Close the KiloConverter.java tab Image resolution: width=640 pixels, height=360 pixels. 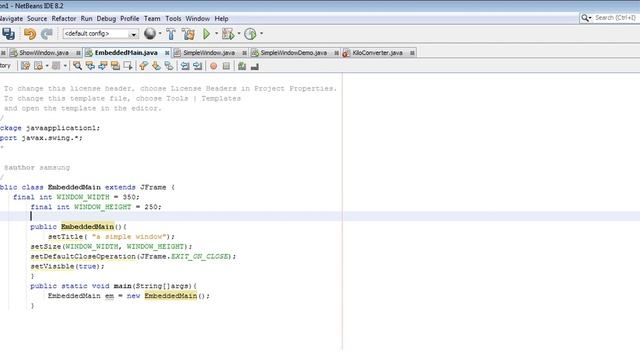pos(412,53)
